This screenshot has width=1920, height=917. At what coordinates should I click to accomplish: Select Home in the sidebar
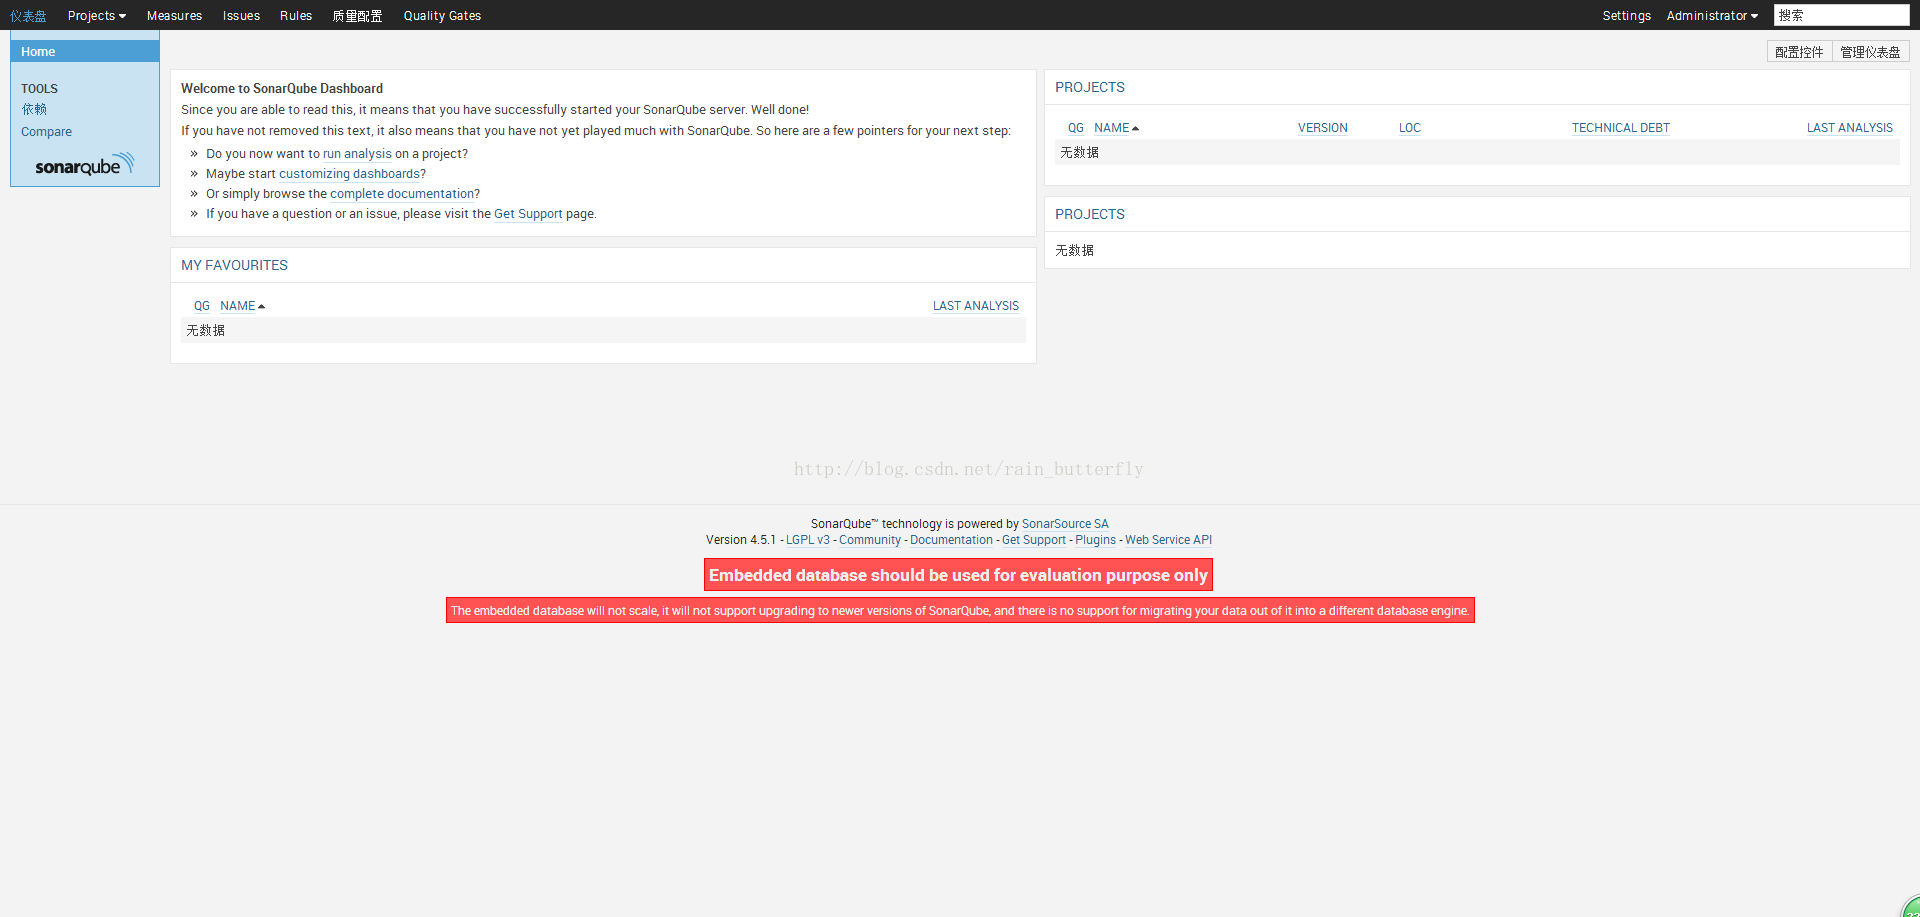pos(85,52)
